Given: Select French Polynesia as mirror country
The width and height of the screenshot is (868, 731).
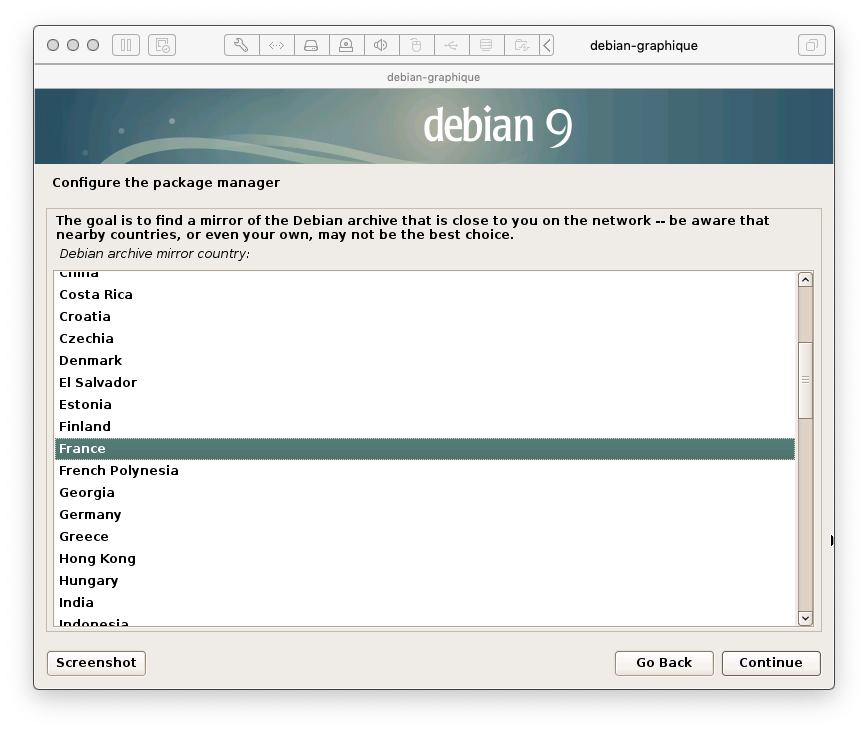Looking at the screenshot, I should pos(425,470).
